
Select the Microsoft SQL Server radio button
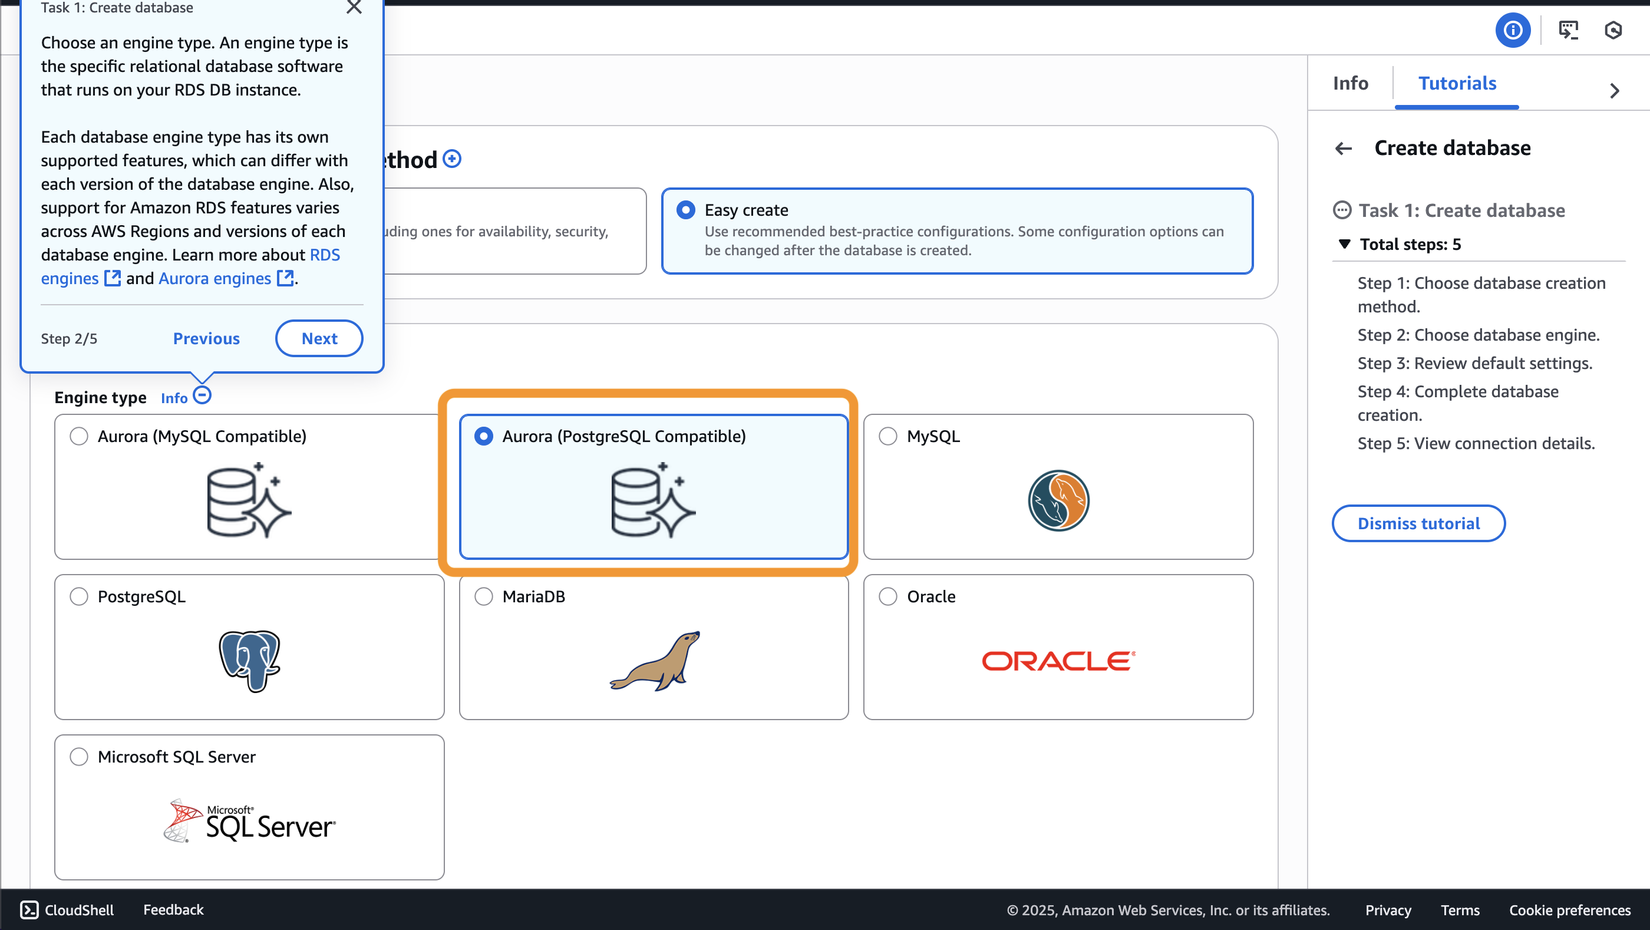79,757
